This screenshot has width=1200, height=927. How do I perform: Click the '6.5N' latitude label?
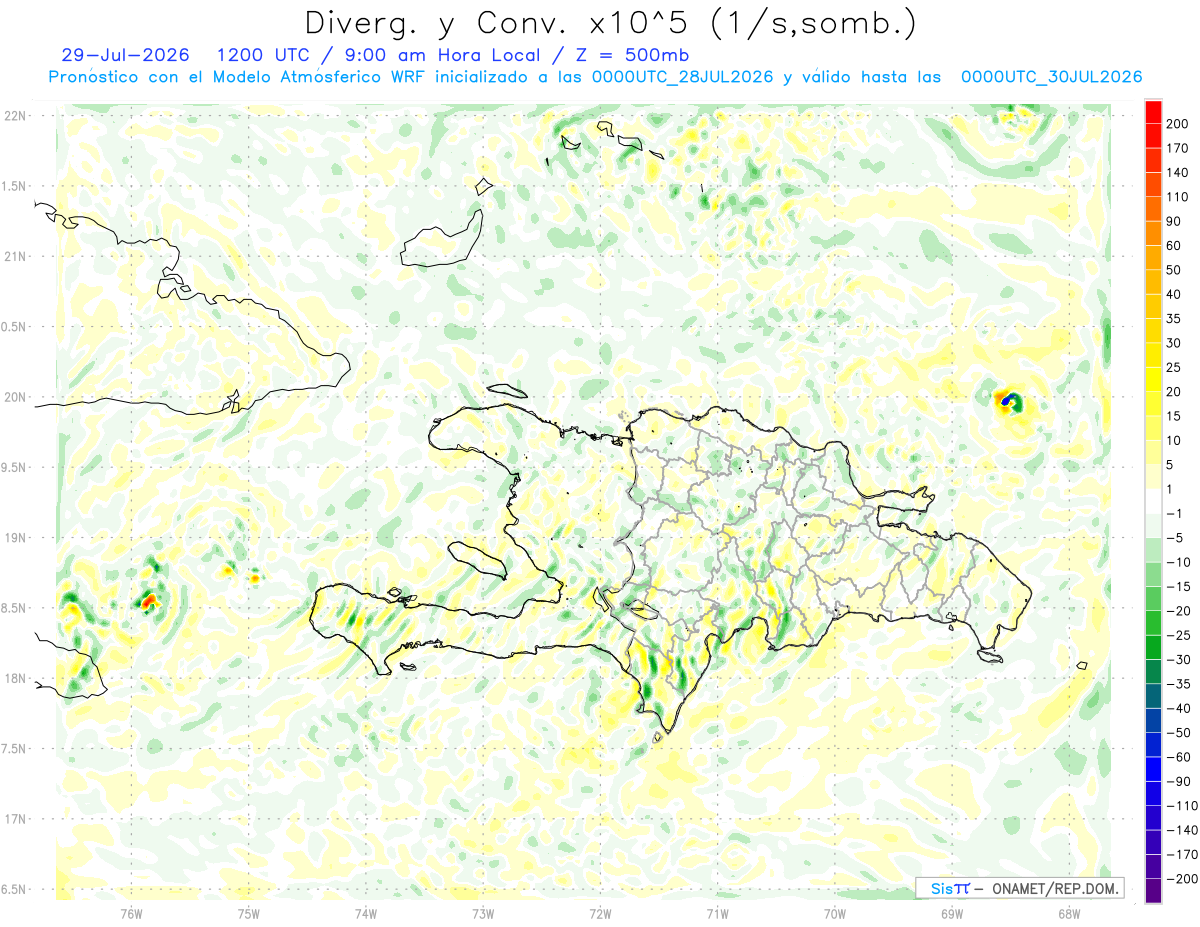pos(14,889)
